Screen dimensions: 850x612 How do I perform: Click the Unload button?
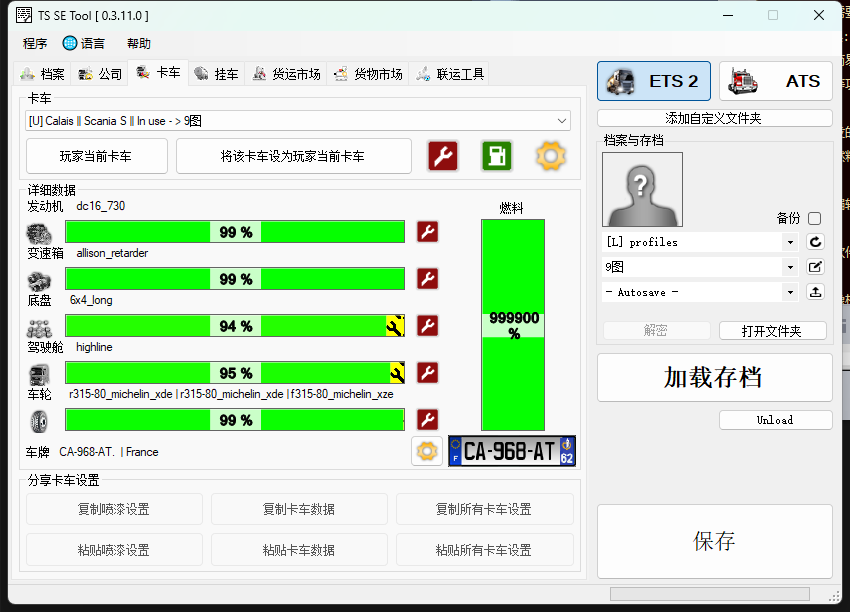click(x=775, y=420)
